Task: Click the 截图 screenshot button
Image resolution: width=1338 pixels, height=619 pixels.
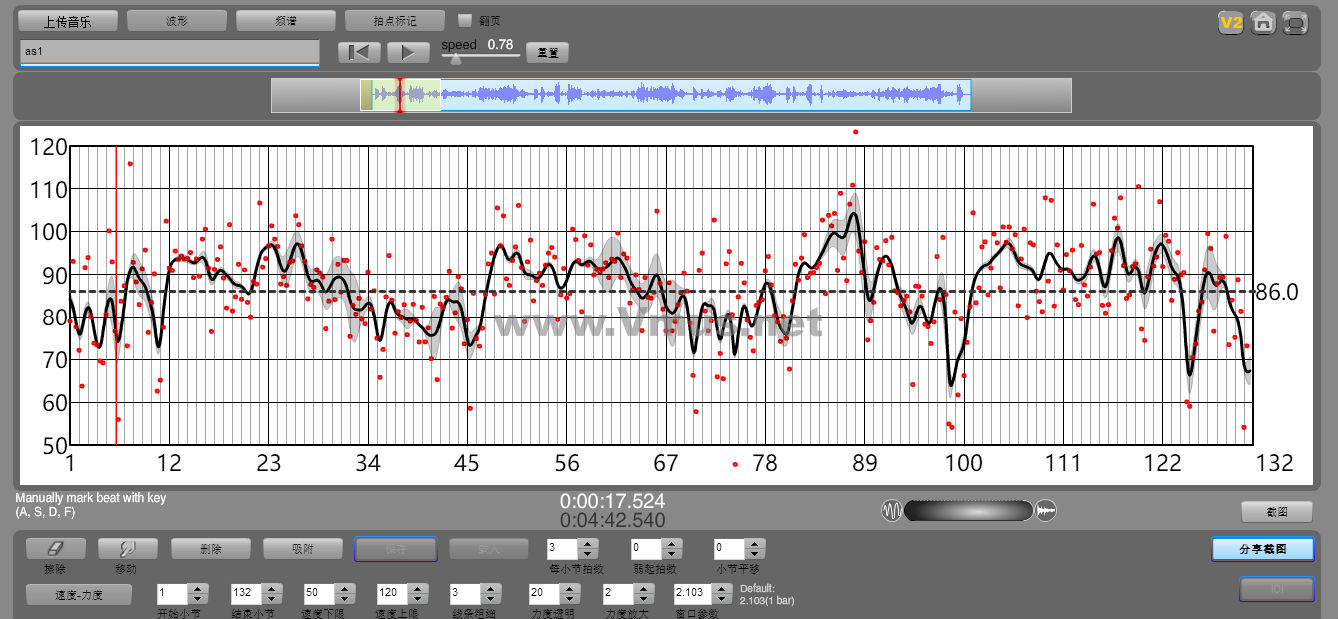Action: click(x=1277, y=511)
